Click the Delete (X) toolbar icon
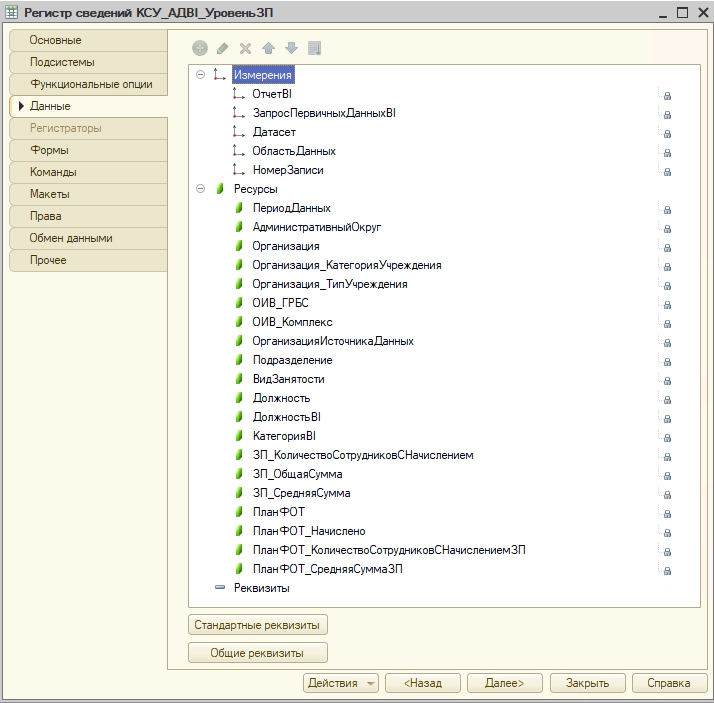714x703 pixels. tap(245, 48)
